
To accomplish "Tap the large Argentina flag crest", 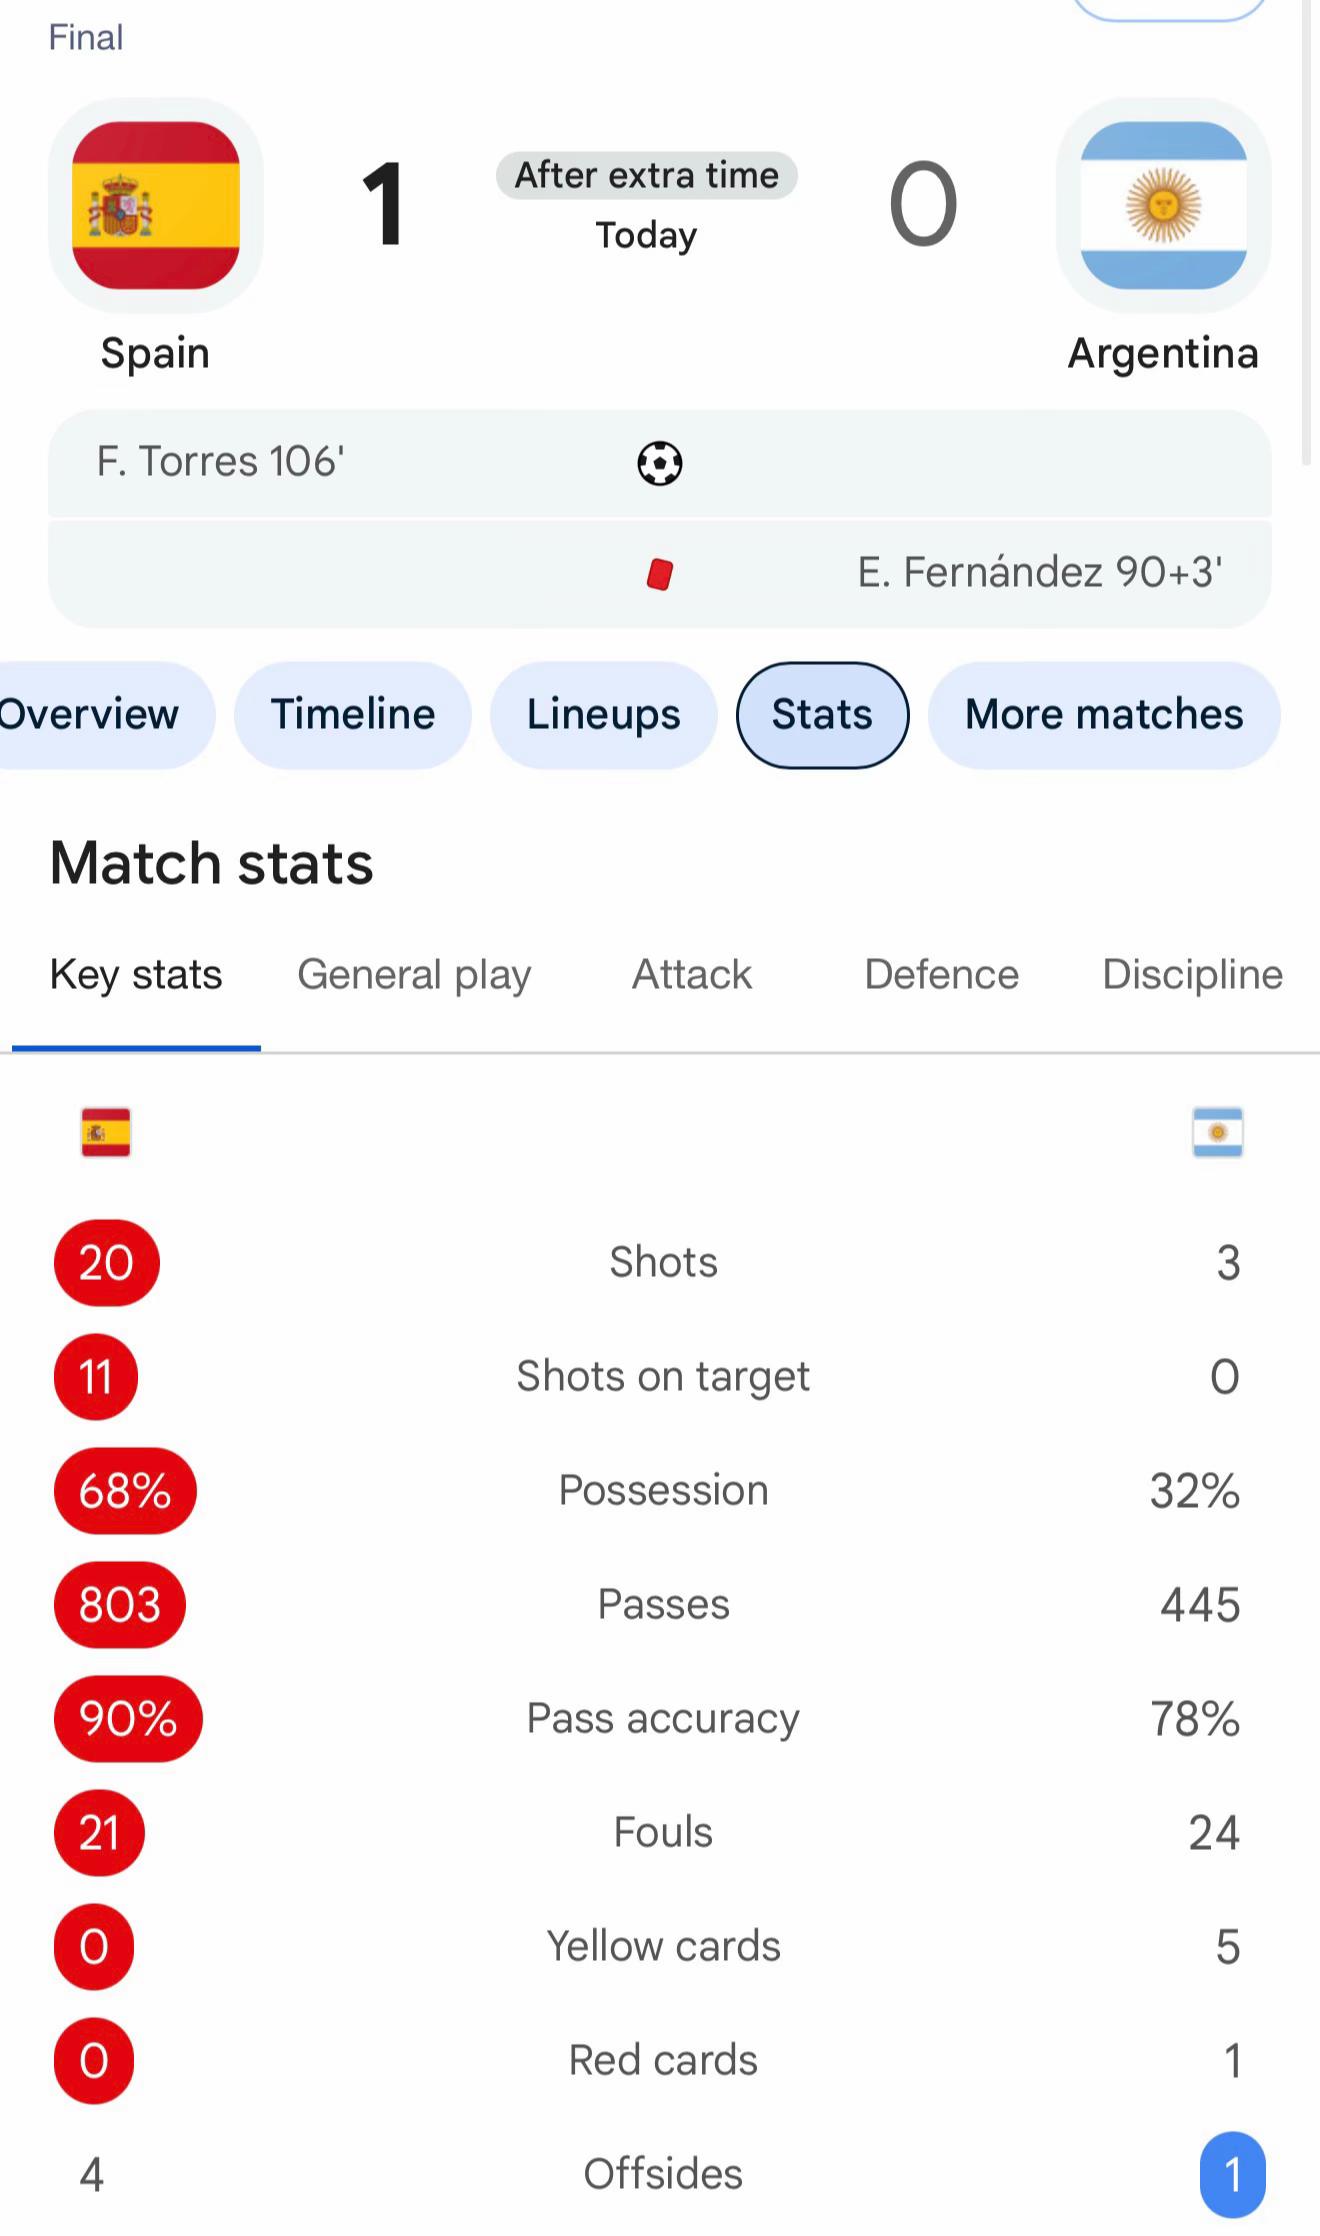I will [1164, 205].
